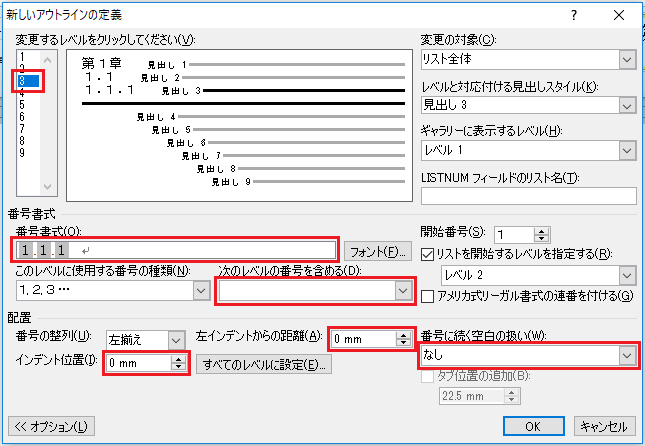Increase the 左インデントからの距離 value
Viewport: 645px width, 446px height.
404,335
